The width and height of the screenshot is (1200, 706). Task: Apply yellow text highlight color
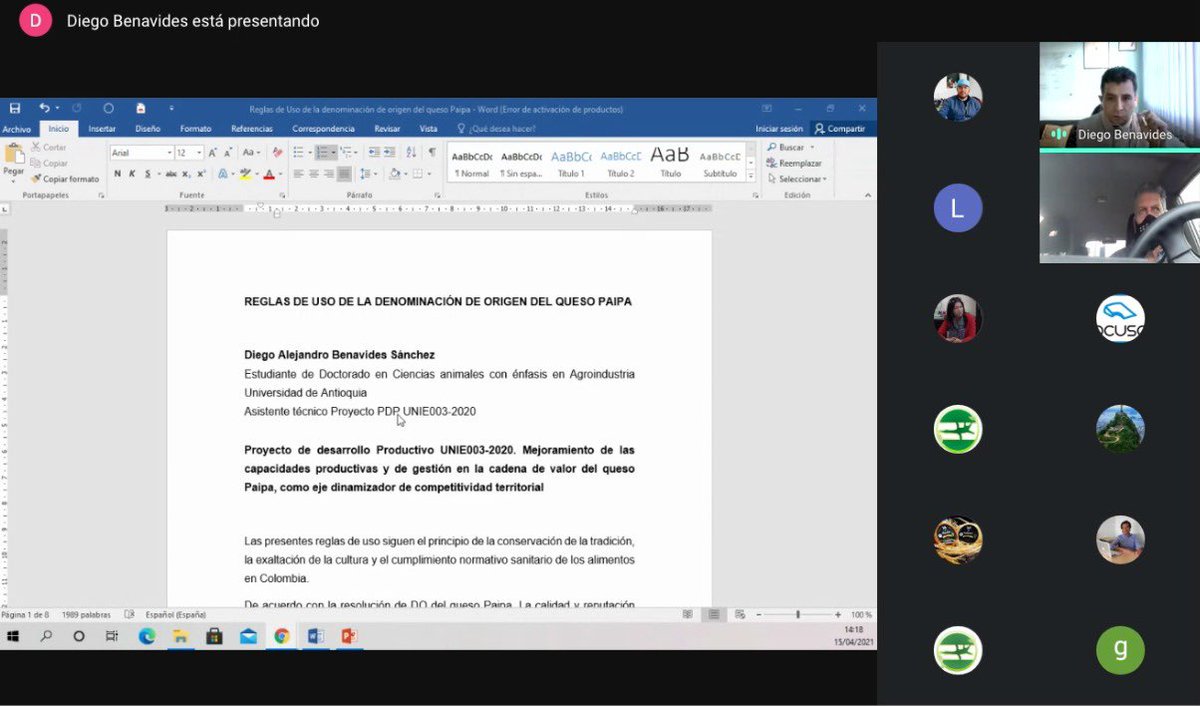pyautogui.click(x=245, y=174)
